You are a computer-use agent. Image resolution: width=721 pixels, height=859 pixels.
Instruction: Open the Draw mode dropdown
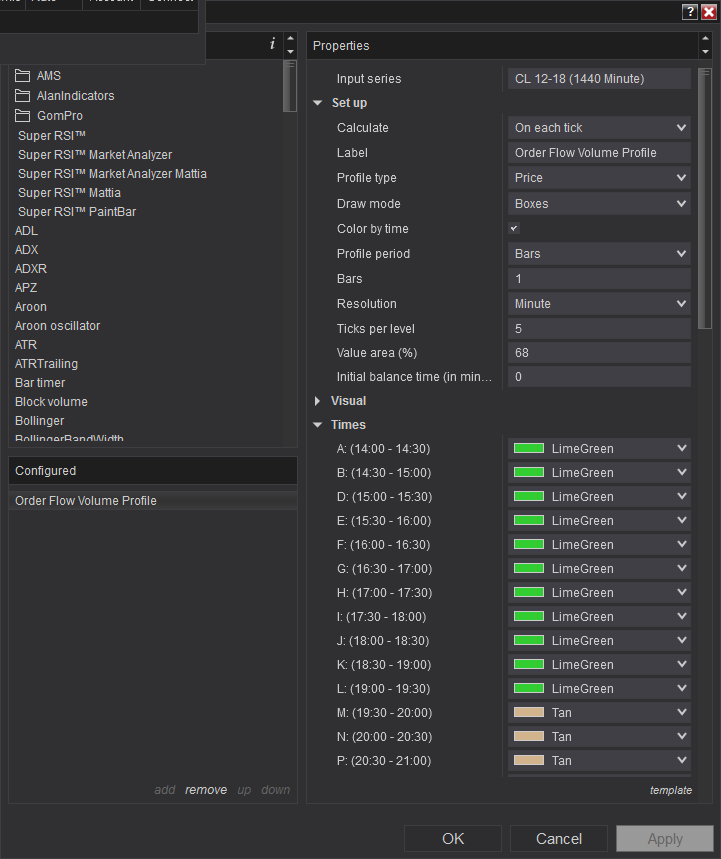[599, 204]
